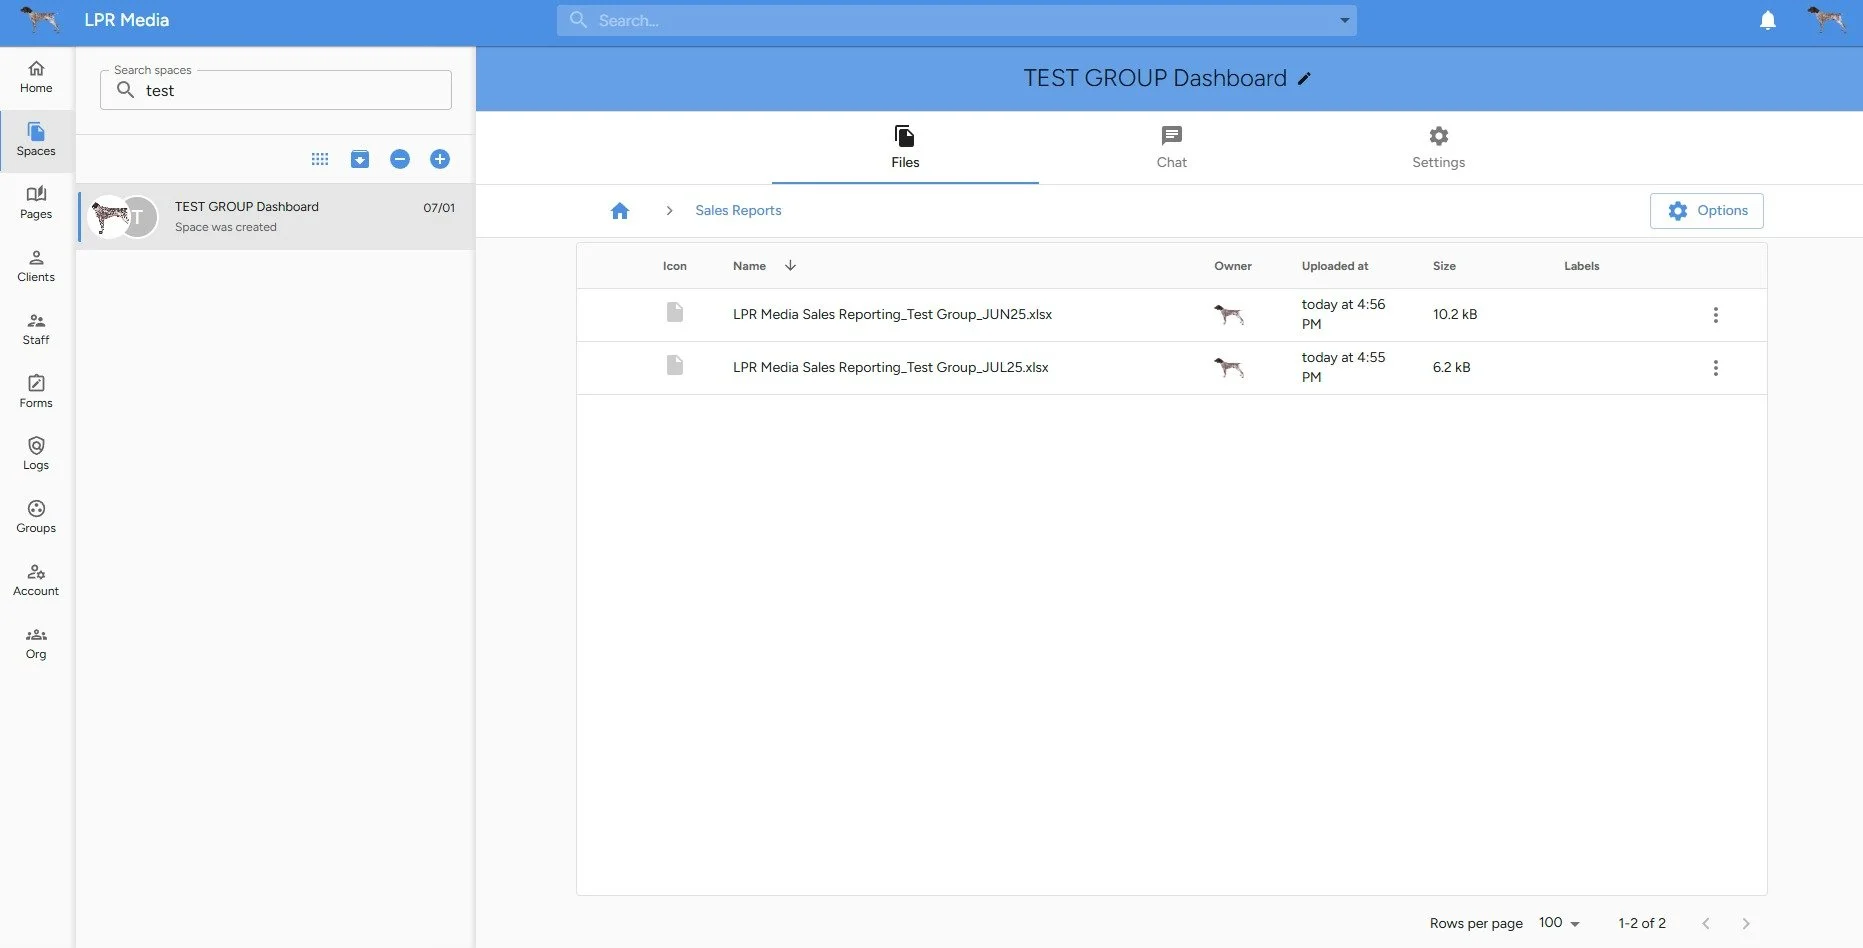Open the Home sidebar item
The height and width of the screenshot is (948, 1863).
coord(36,77)
